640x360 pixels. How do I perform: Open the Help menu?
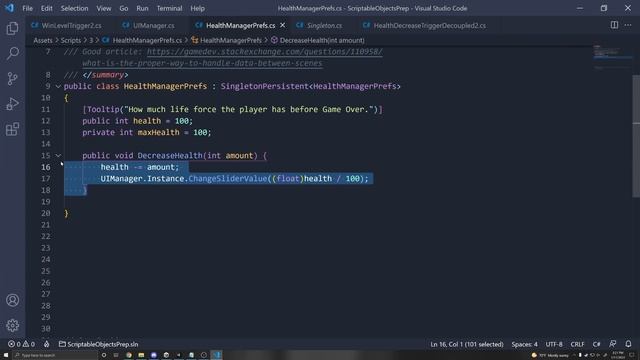(x=198, y=8)
